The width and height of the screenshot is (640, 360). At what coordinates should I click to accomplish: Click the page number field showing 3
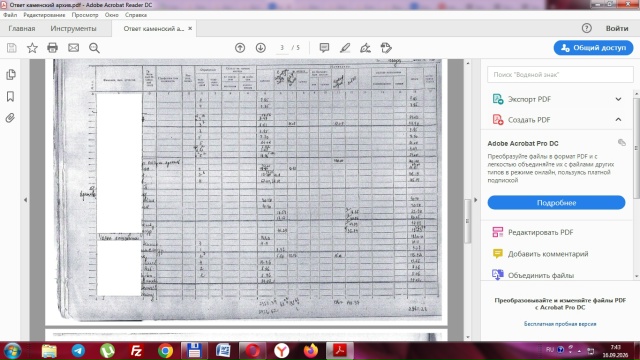click(282, 48)
